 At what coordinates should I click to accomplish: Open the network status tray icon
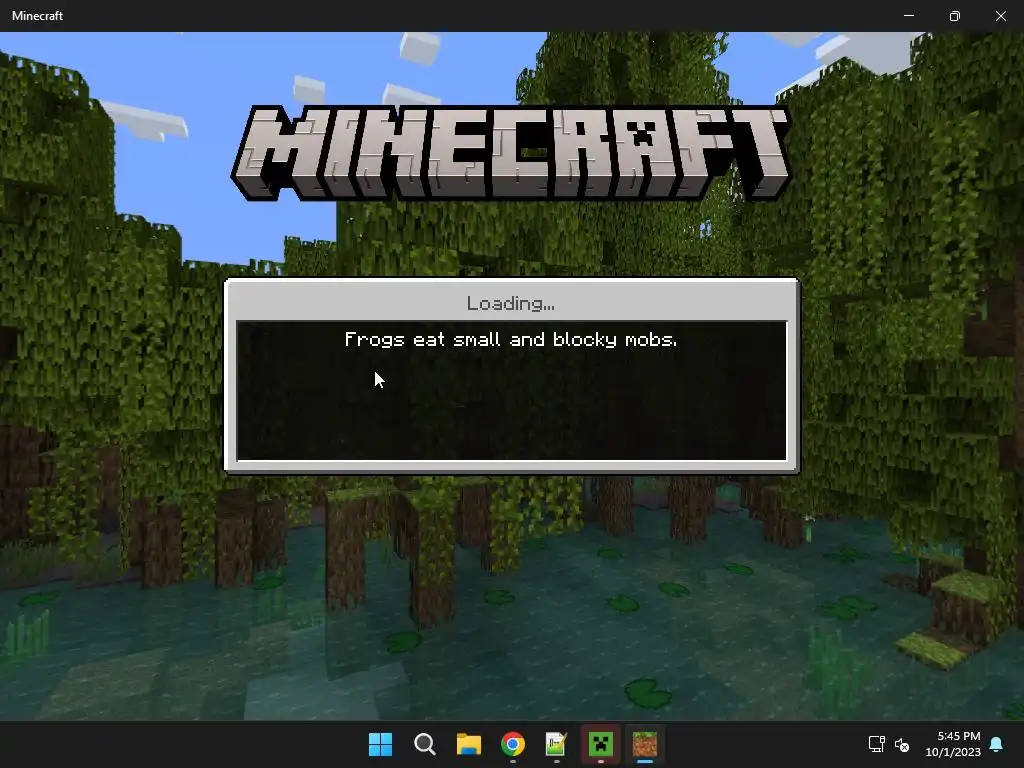(x=876, y=744)
